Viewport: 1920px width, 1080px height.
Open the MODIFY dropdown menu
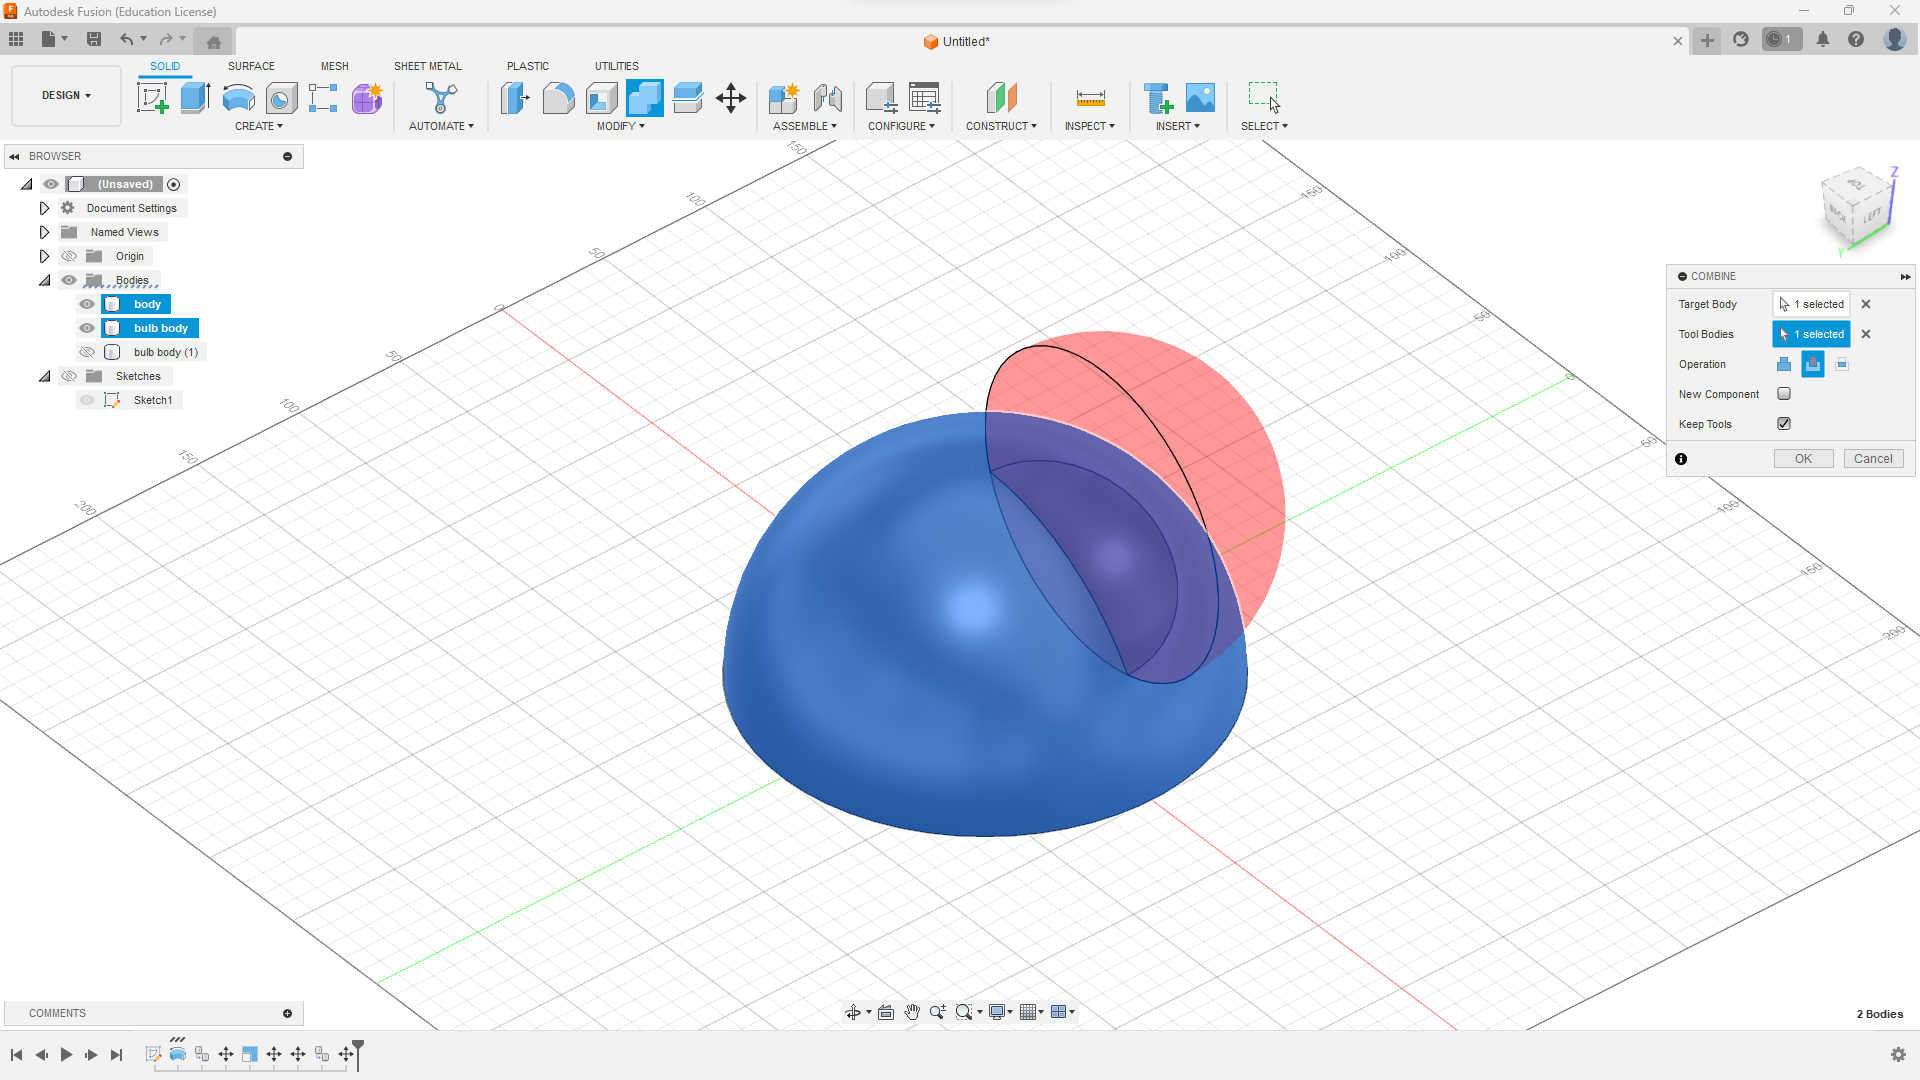coord(621,126)
